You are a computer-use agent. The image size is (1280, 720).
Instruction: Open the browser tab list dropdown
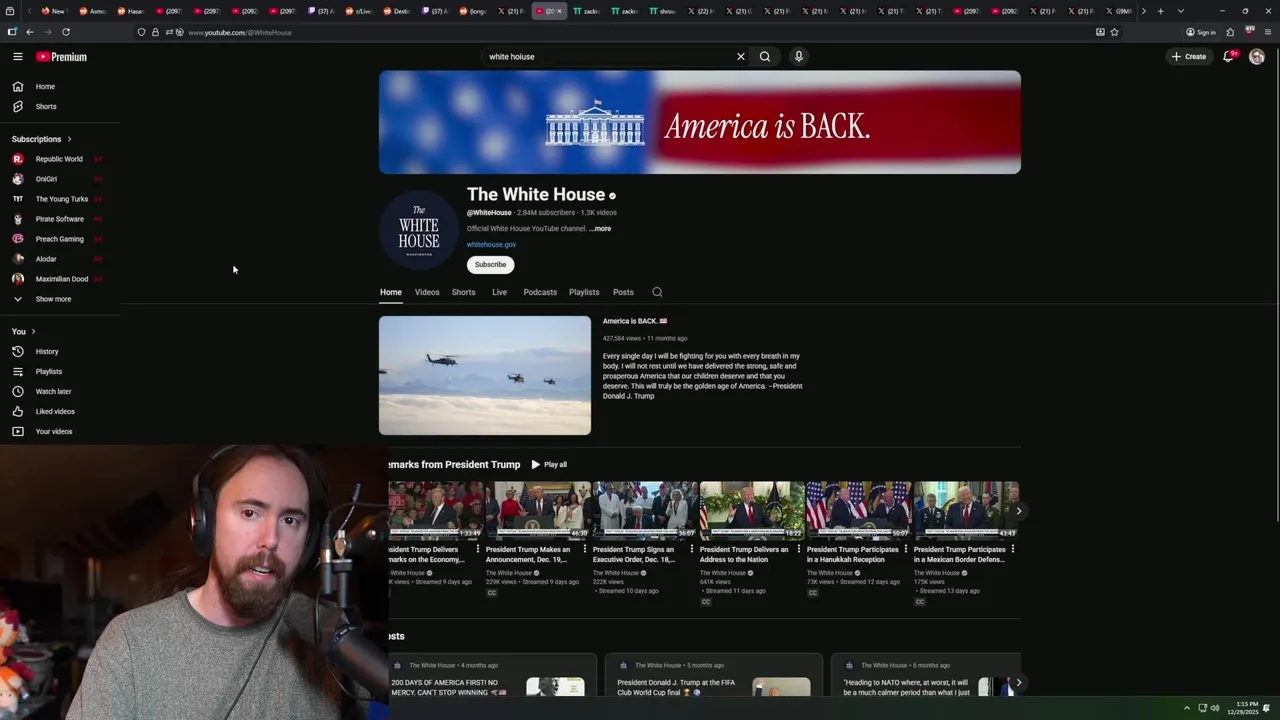click(1180, 11)
